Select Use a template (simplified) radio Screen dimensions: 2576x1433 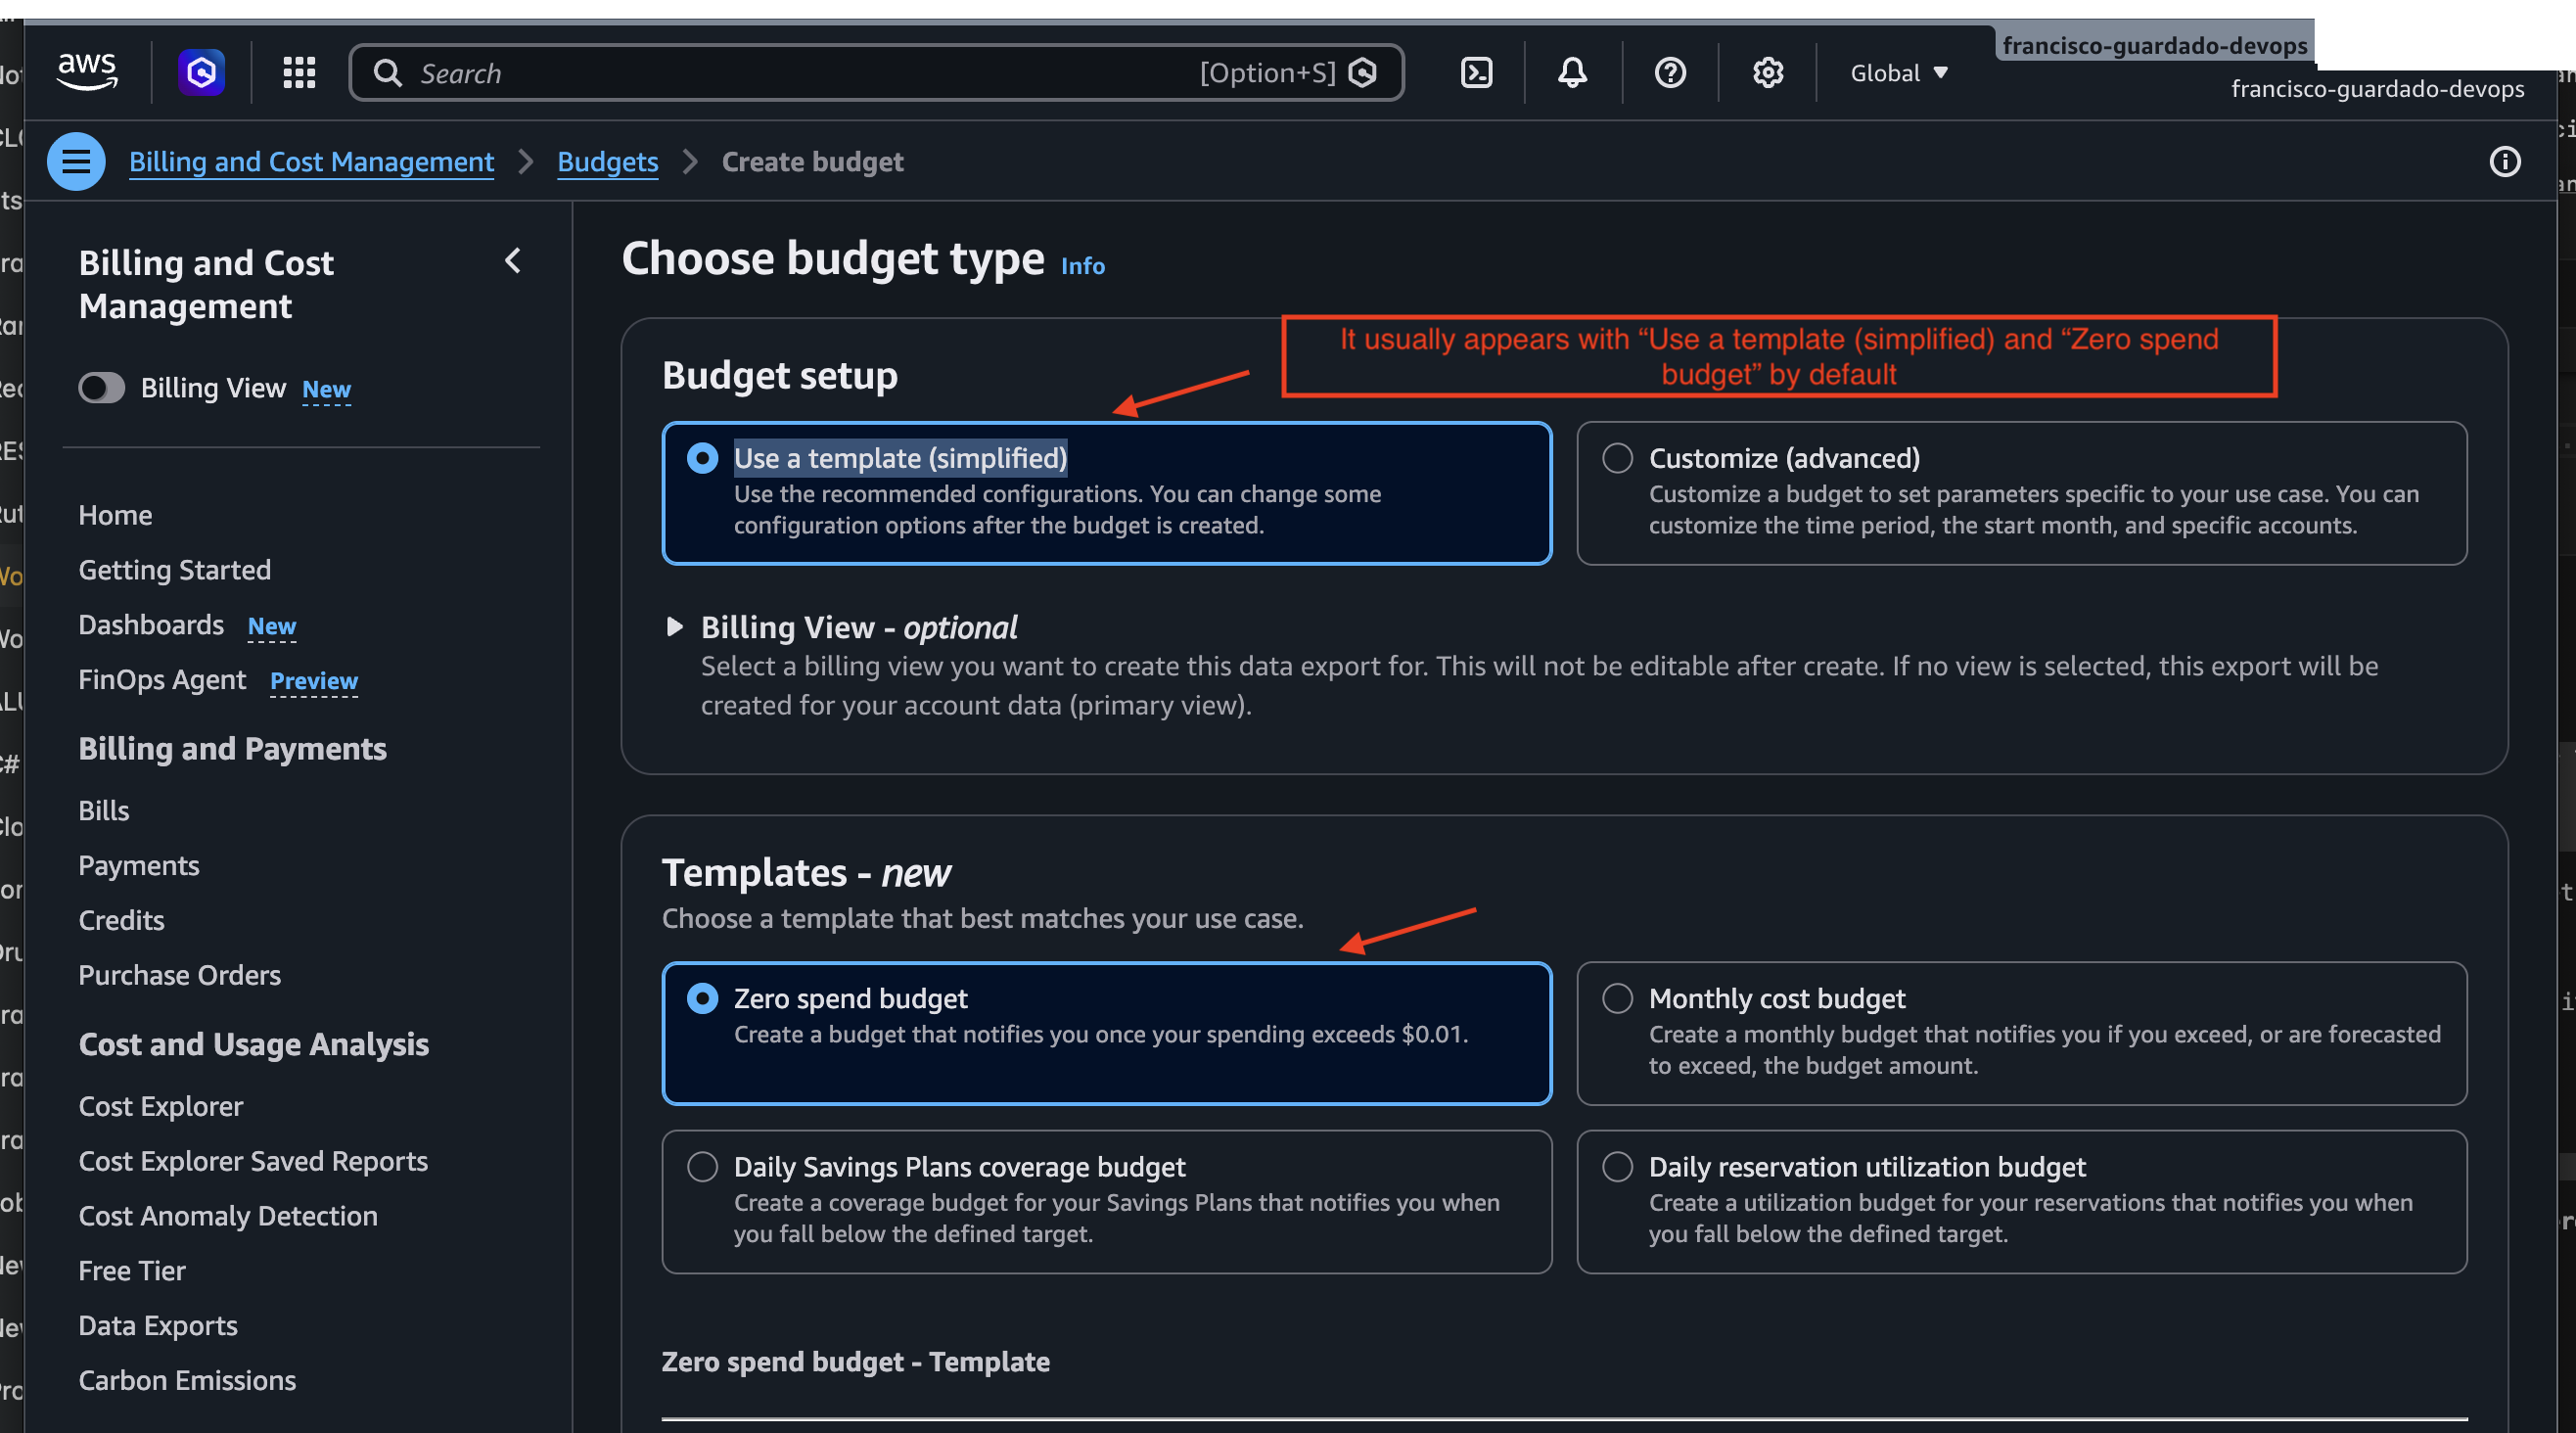point(702,458)
